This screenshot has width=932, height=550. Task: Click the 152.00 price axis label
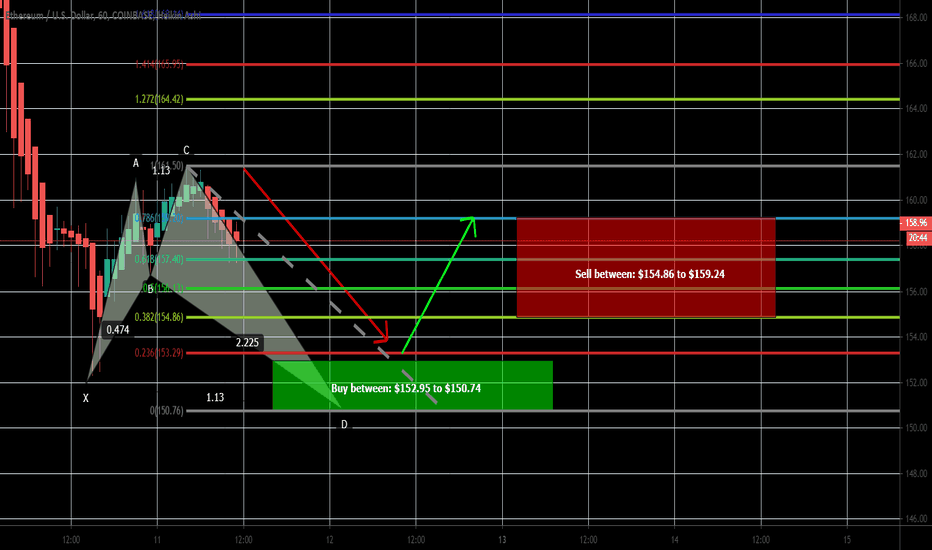pos(916,382)
